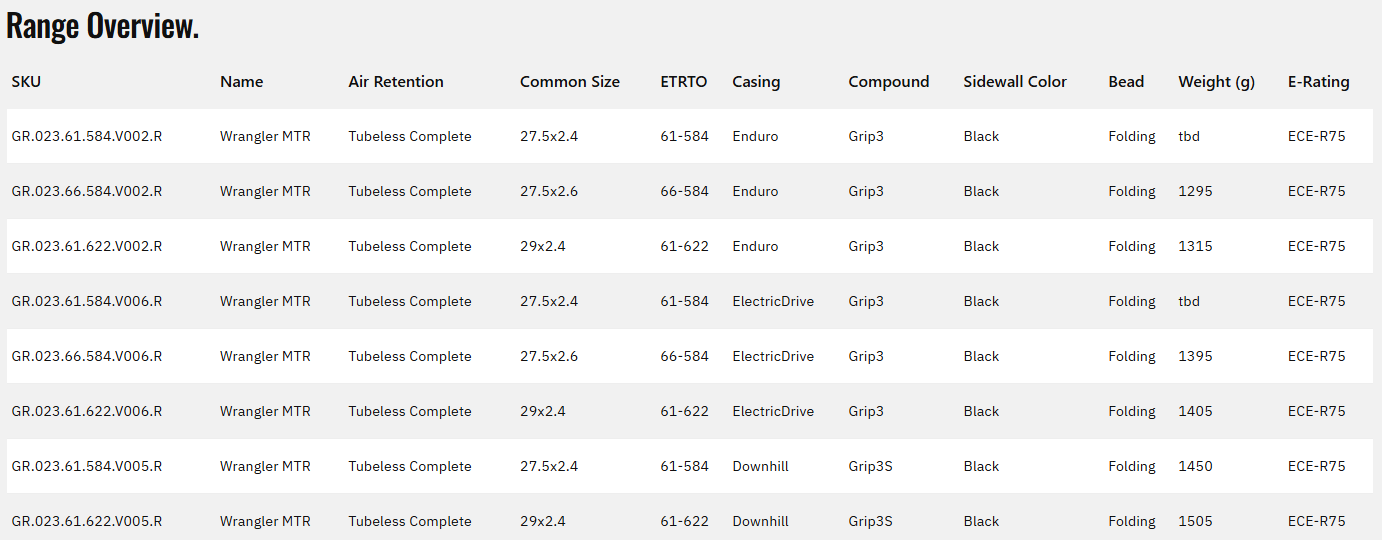Click the Casing column header
Image resolution: width=1382 pixels, height=540 pixels.
(756, 82)
